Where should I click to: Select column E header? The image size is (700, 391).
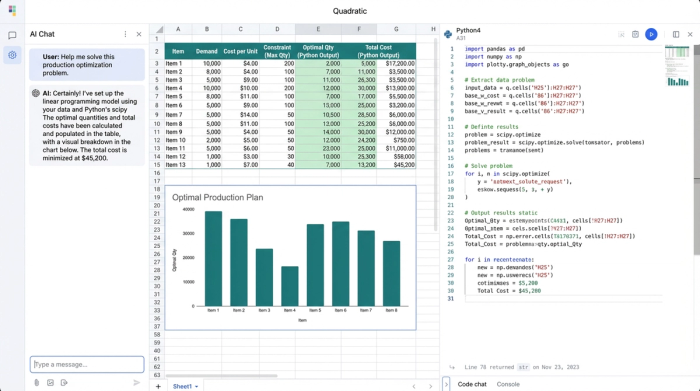(x=318, y=29)
